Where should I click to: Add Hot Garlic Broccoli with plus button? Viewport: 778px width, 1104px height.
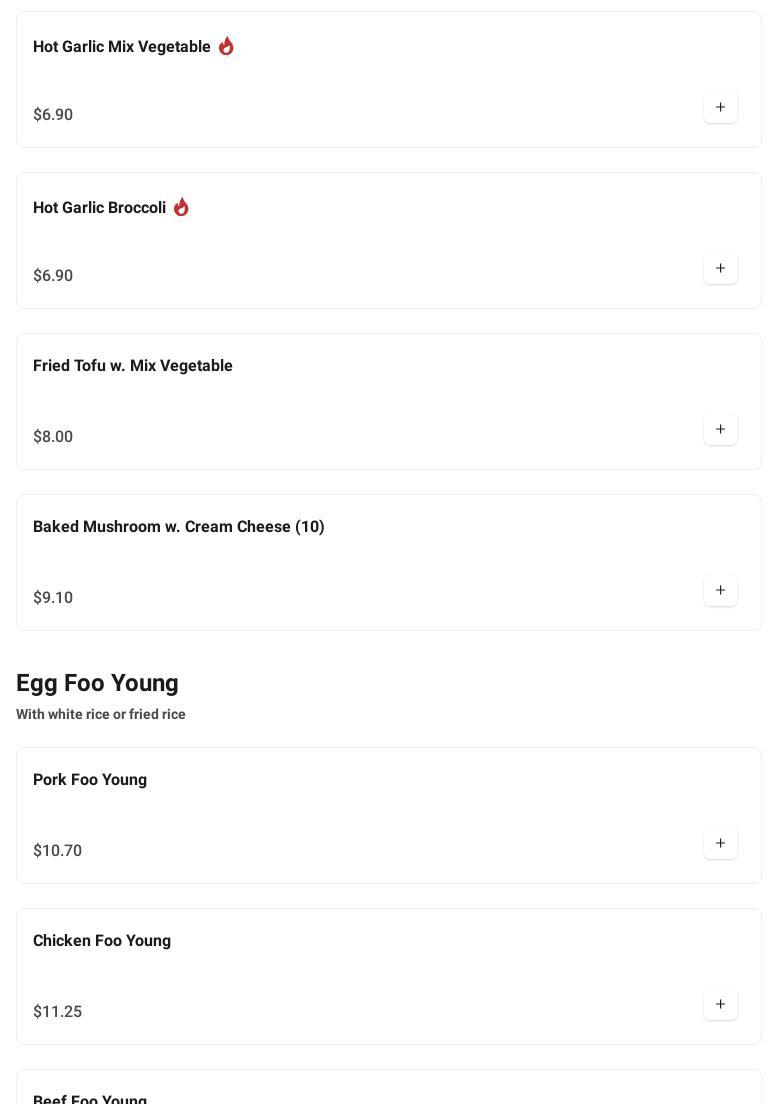pos(720,268)
